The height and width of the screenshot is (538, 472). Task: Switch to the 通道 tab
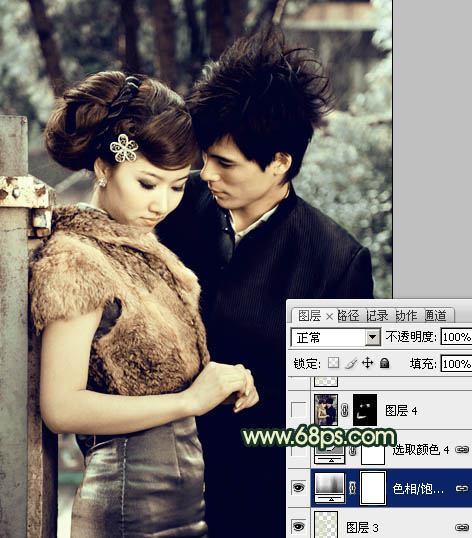436,316
